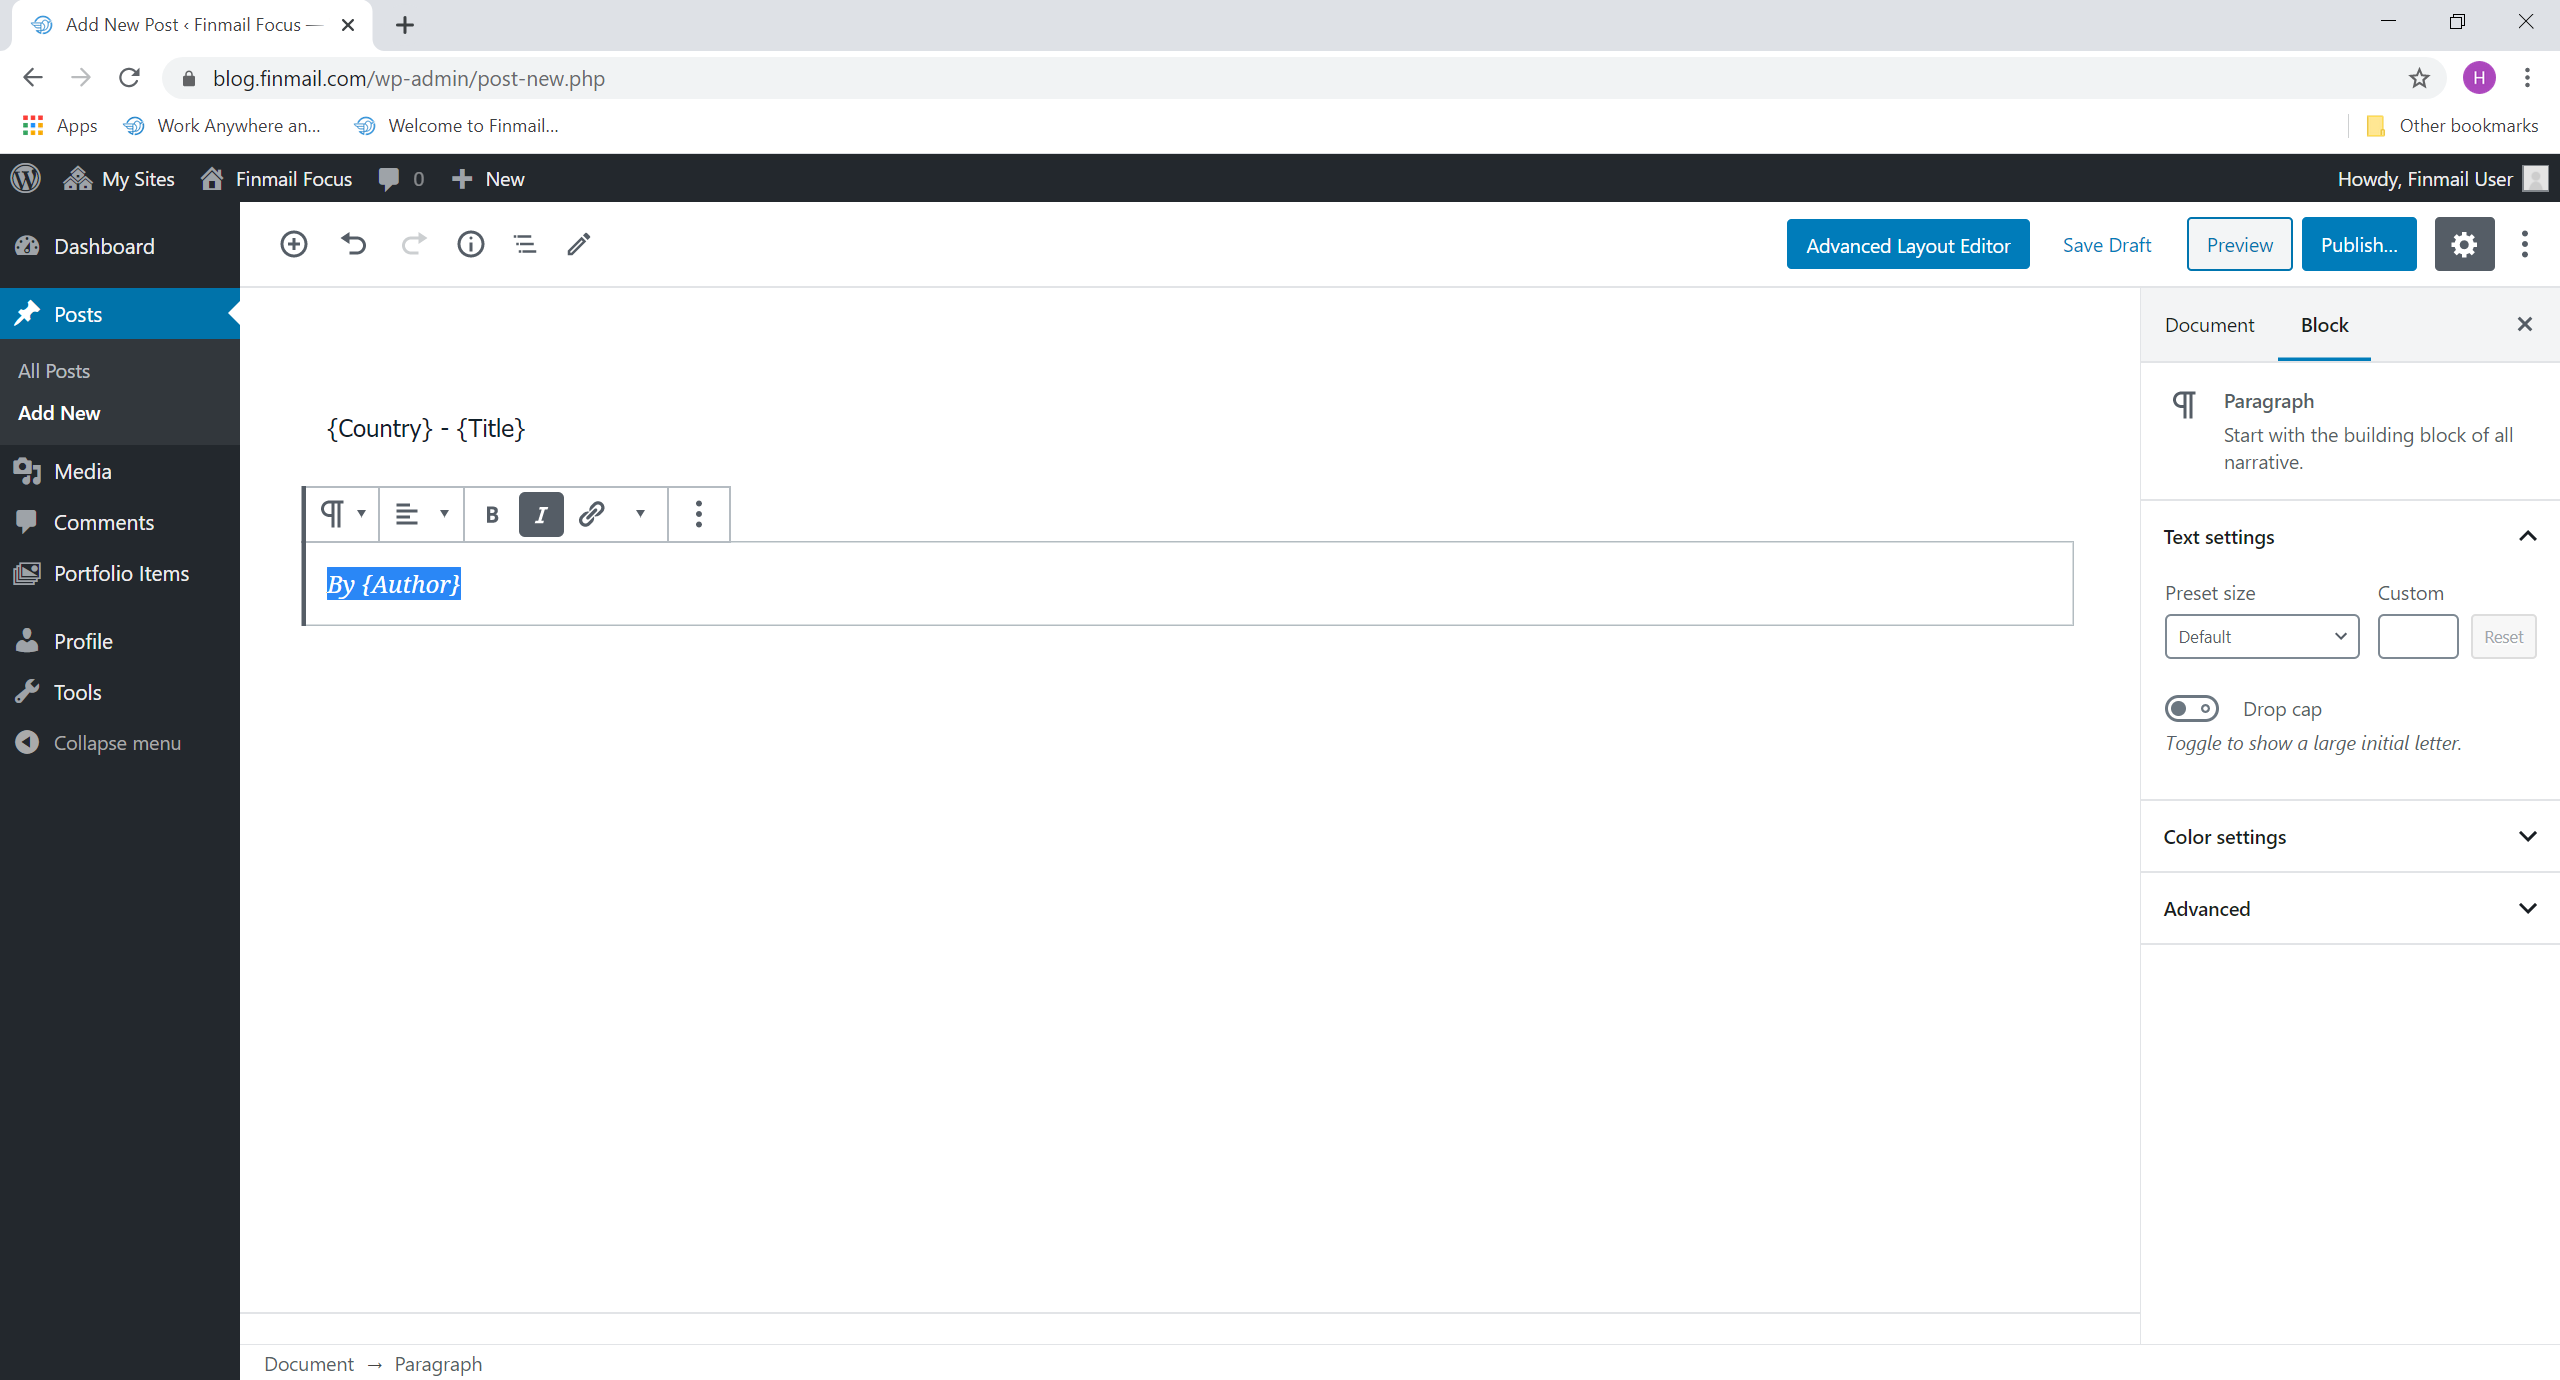This screenshot has height=1380, width=2560.
Task: Save the post as draft
Action: [x=2107, y=245]
